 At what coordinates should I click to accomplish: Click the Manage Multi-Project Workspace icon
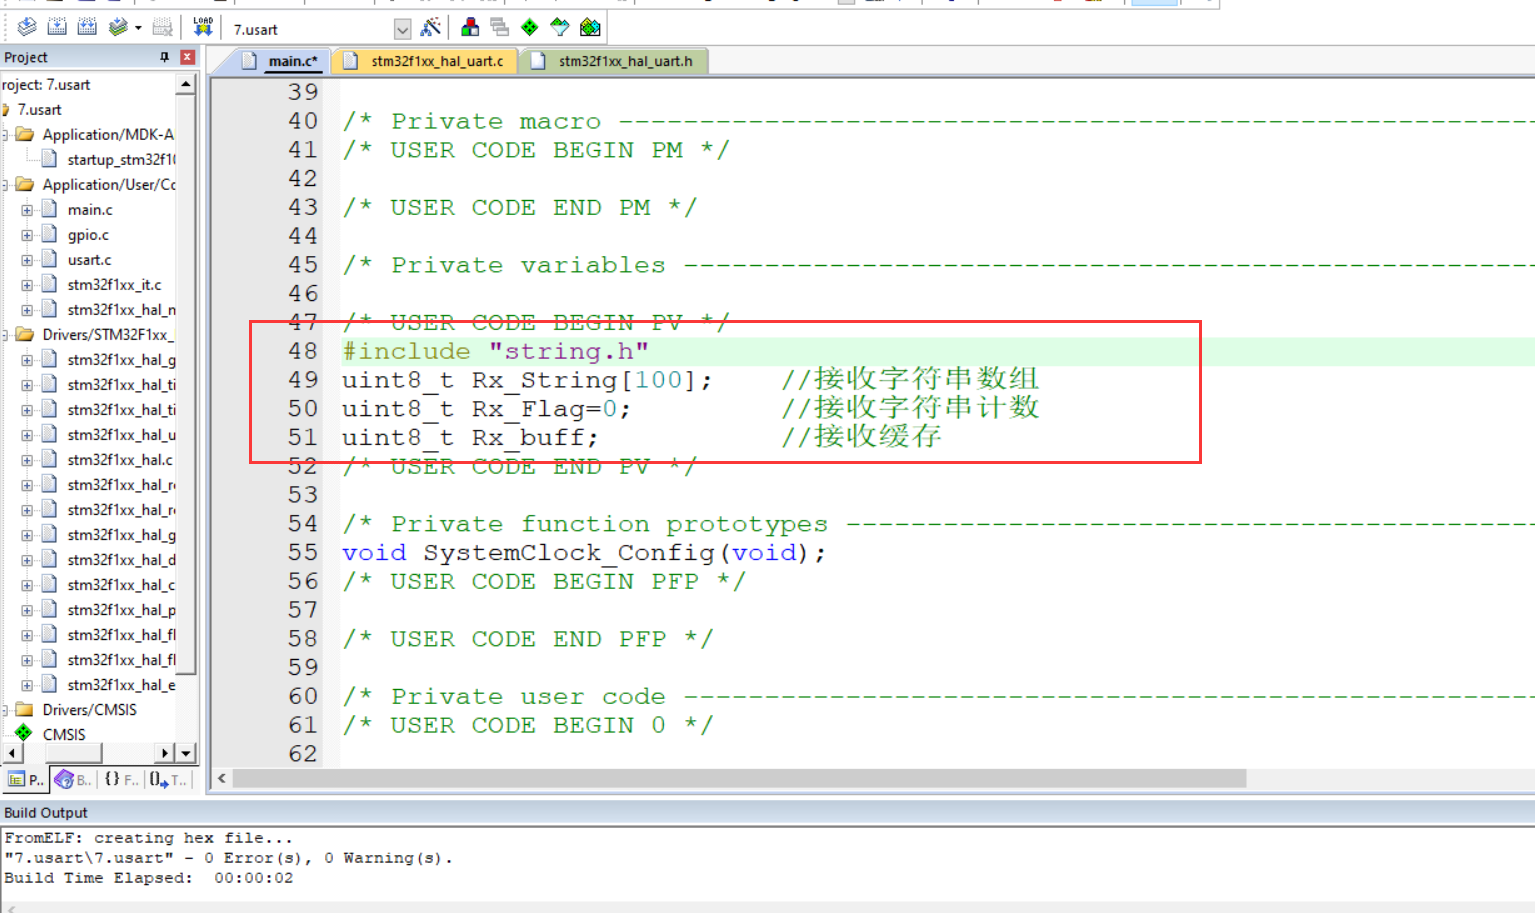click(x=499, y=27)
